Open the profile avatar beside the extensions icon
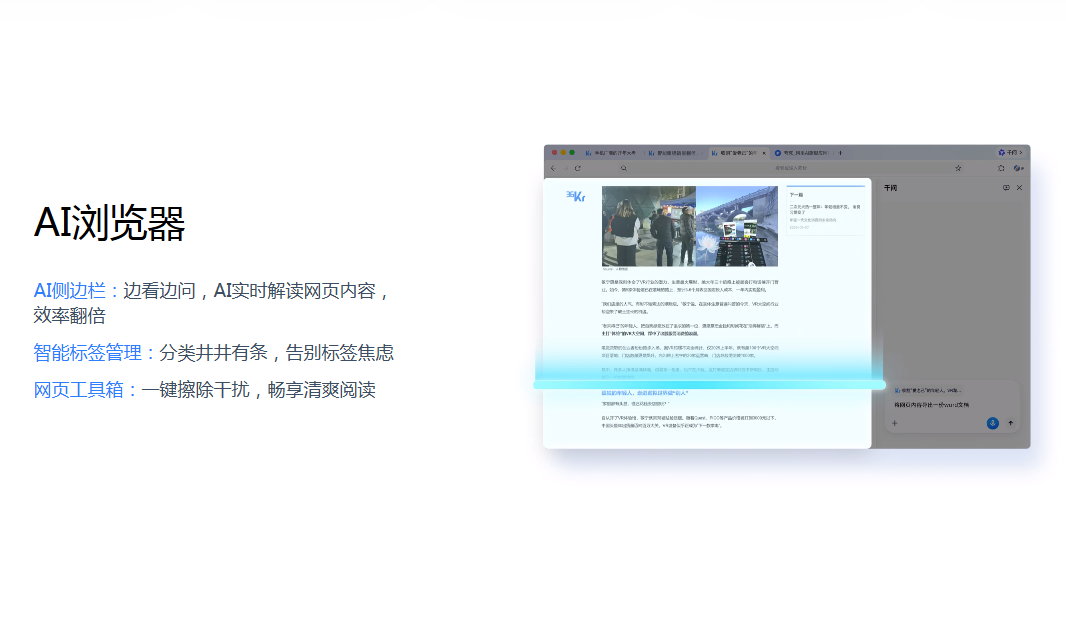Viewport: 1066px width, 632px height. (x=1018, y=168)
